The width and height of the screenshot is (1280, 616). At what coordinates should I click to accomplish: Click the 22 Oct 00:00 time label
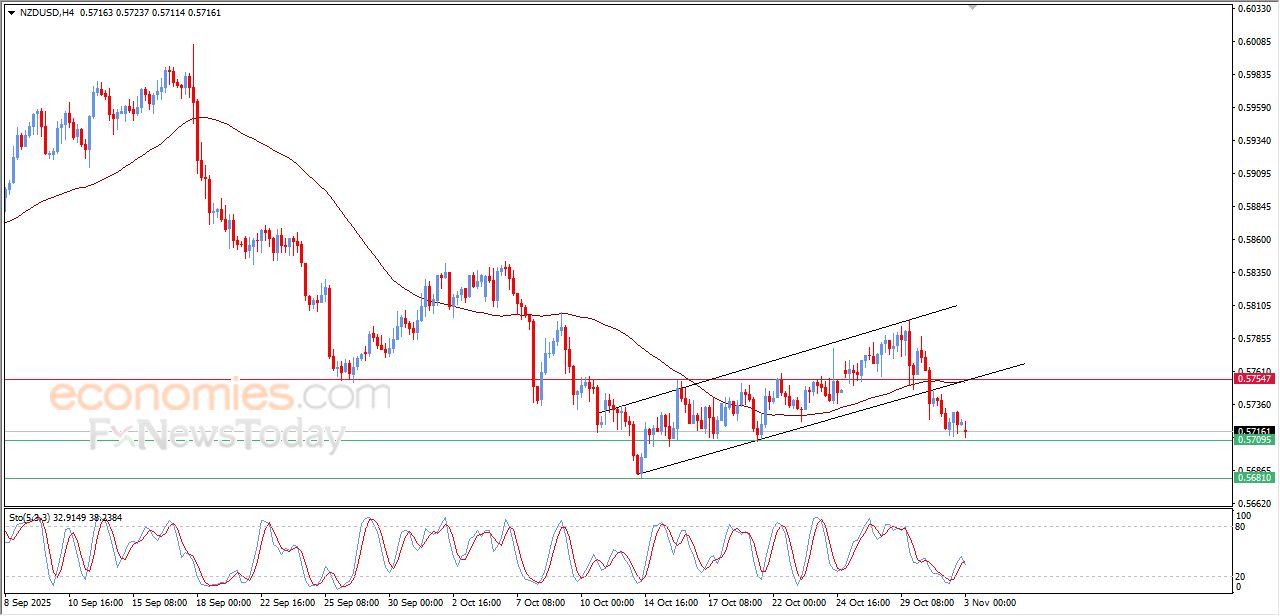797,604
